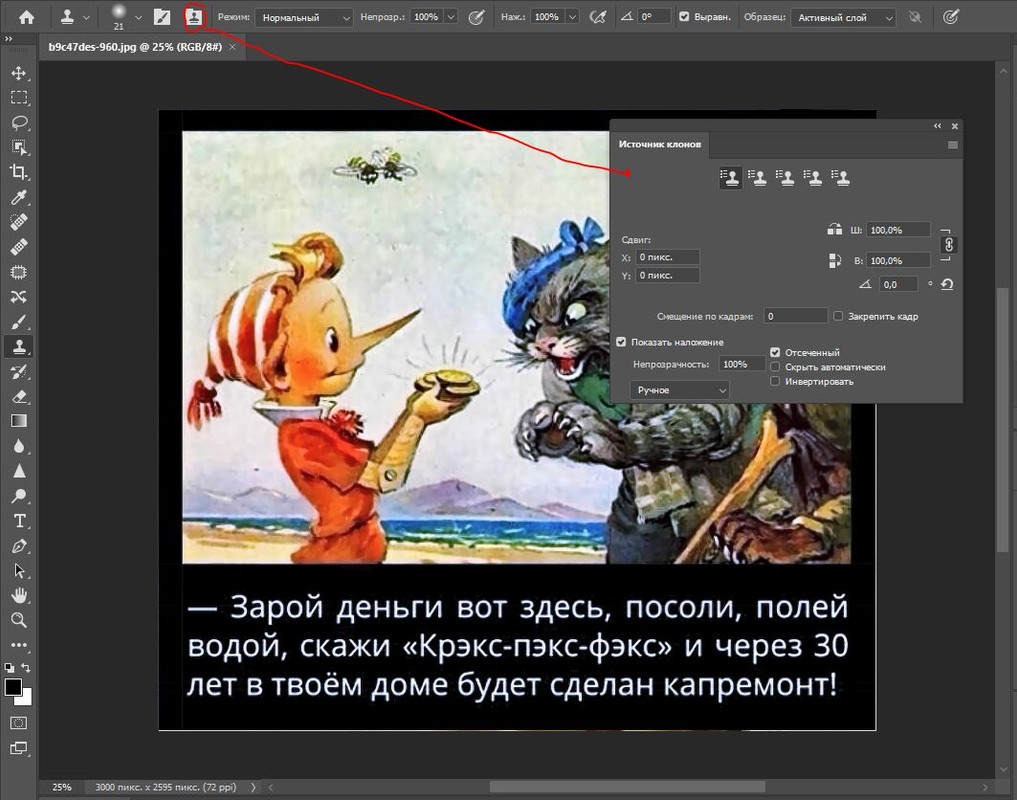This screenshot has width=1017, height=800.
Task: Select the Dodge tool
Action: [19, 496]
